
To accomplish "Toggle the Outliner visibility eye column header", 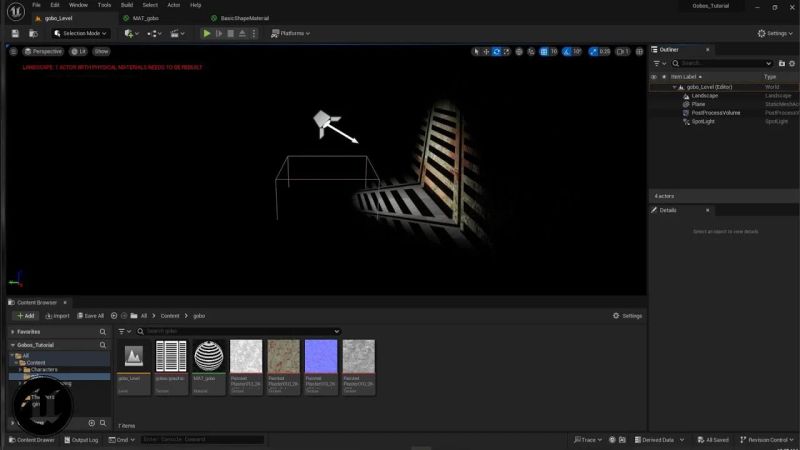I will 654,77.
